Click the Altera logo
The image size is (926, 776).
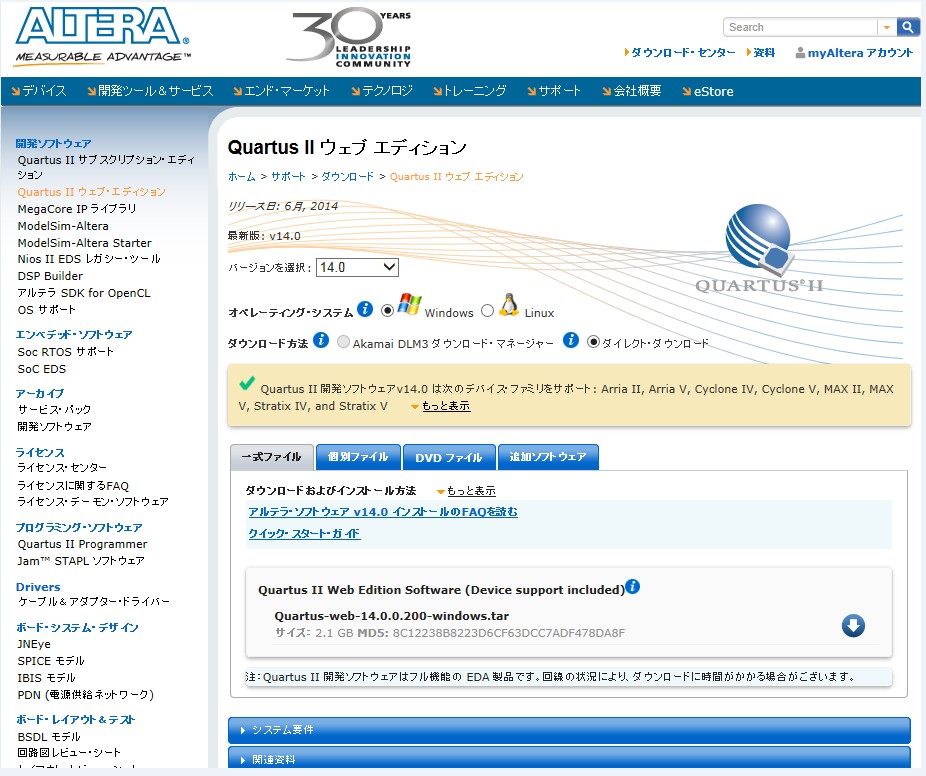(x=103, y=35)
